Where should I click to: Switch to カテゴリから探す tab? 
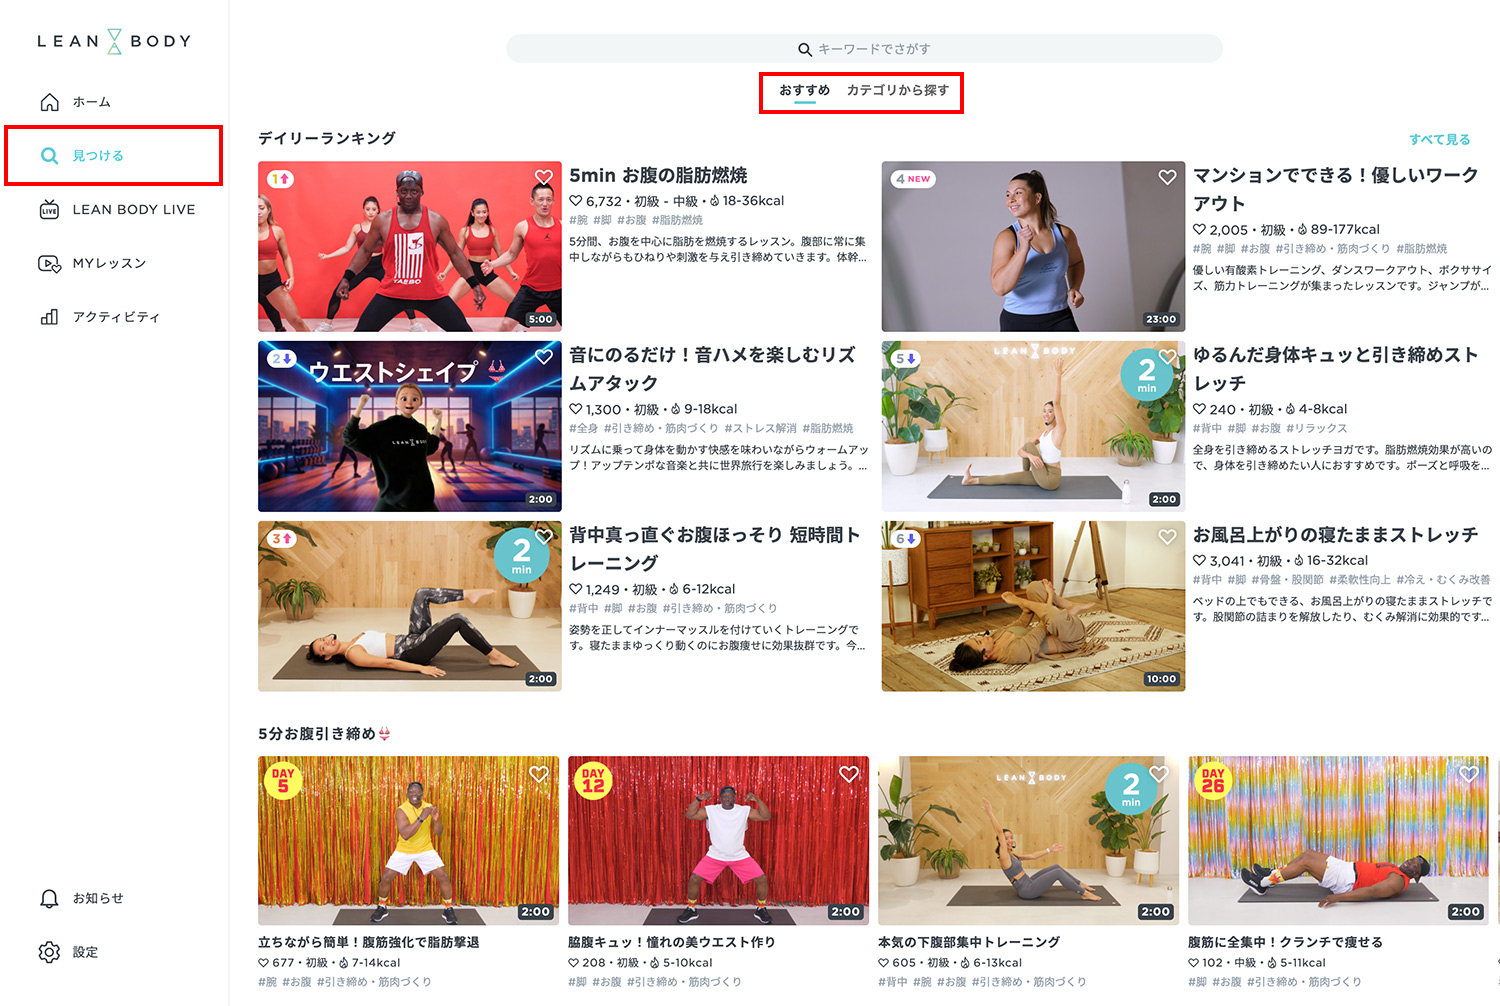898,90
